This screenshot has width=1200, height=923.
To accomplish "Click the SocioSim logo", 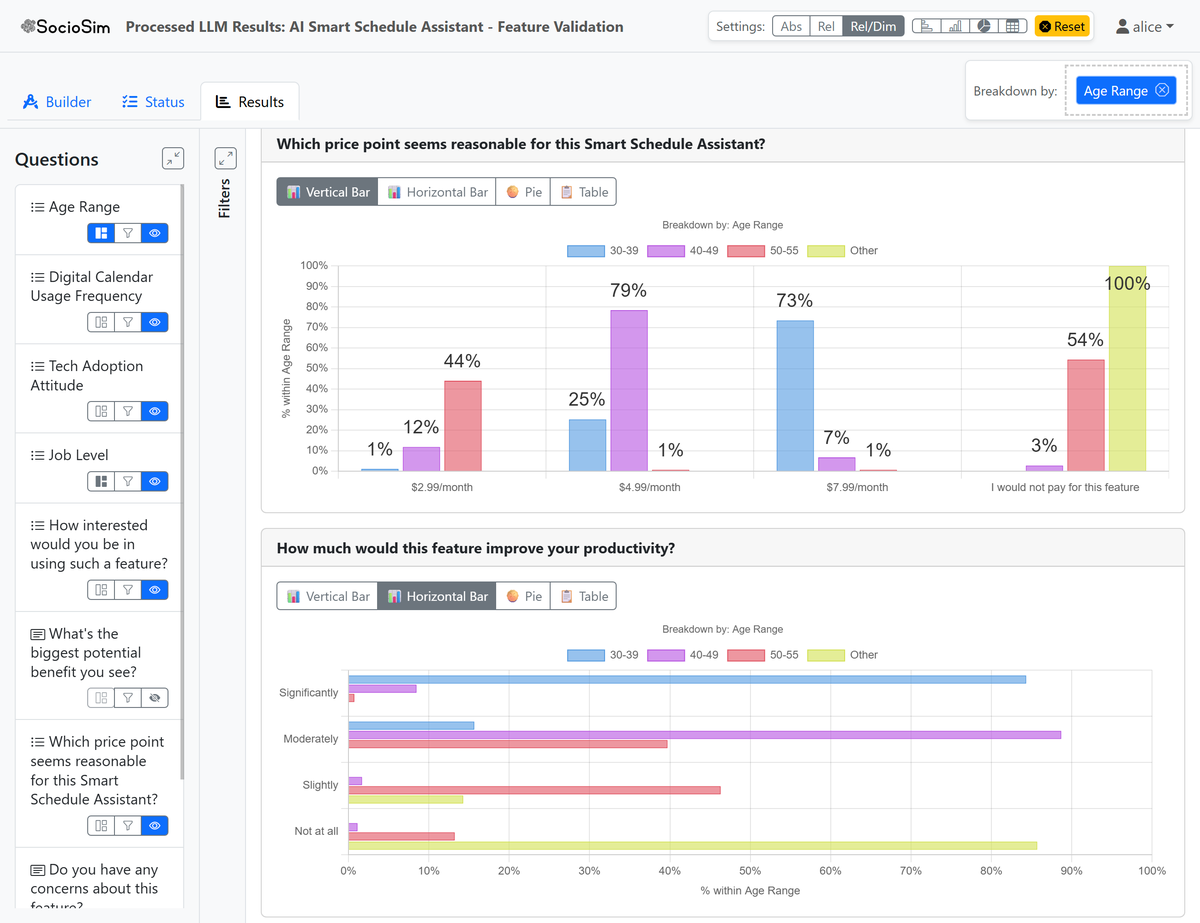I will (66, 27).
